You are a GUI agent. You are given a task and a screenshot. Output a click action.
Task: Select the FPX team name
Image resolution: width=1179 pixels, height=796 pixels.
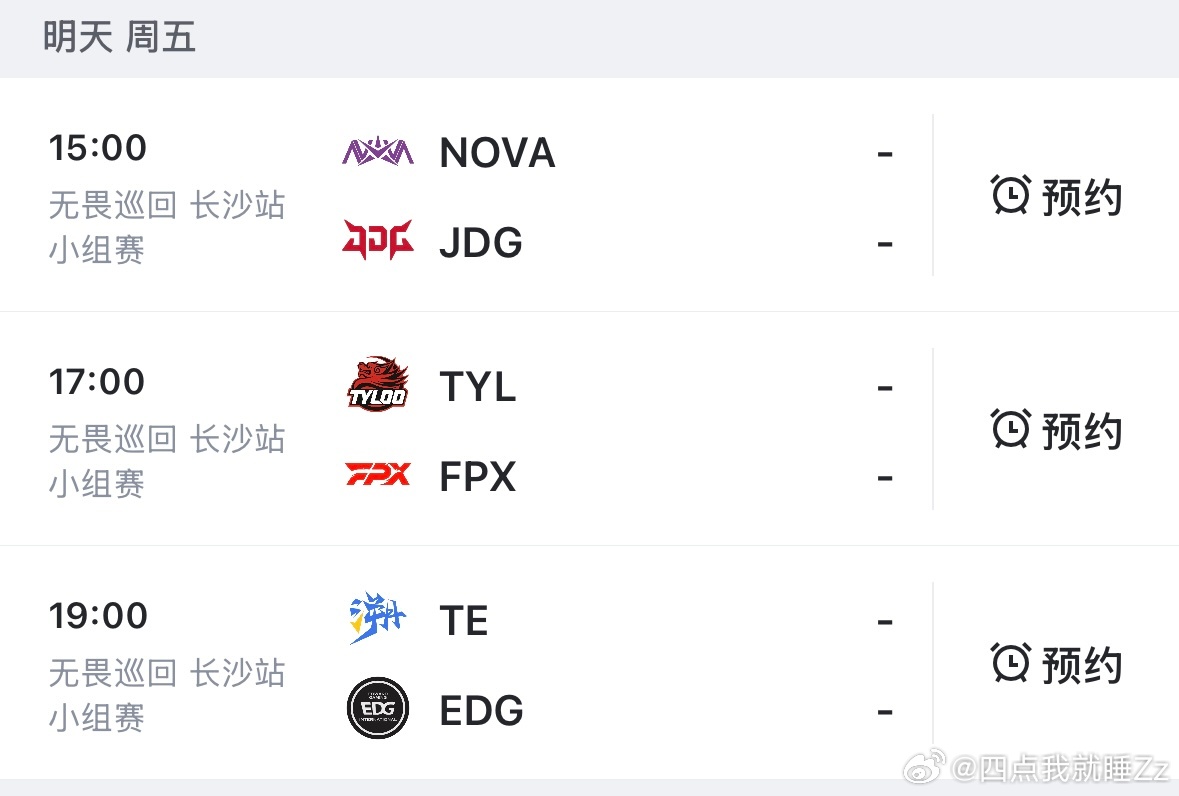pyautogui.click(x=477, y=477)
